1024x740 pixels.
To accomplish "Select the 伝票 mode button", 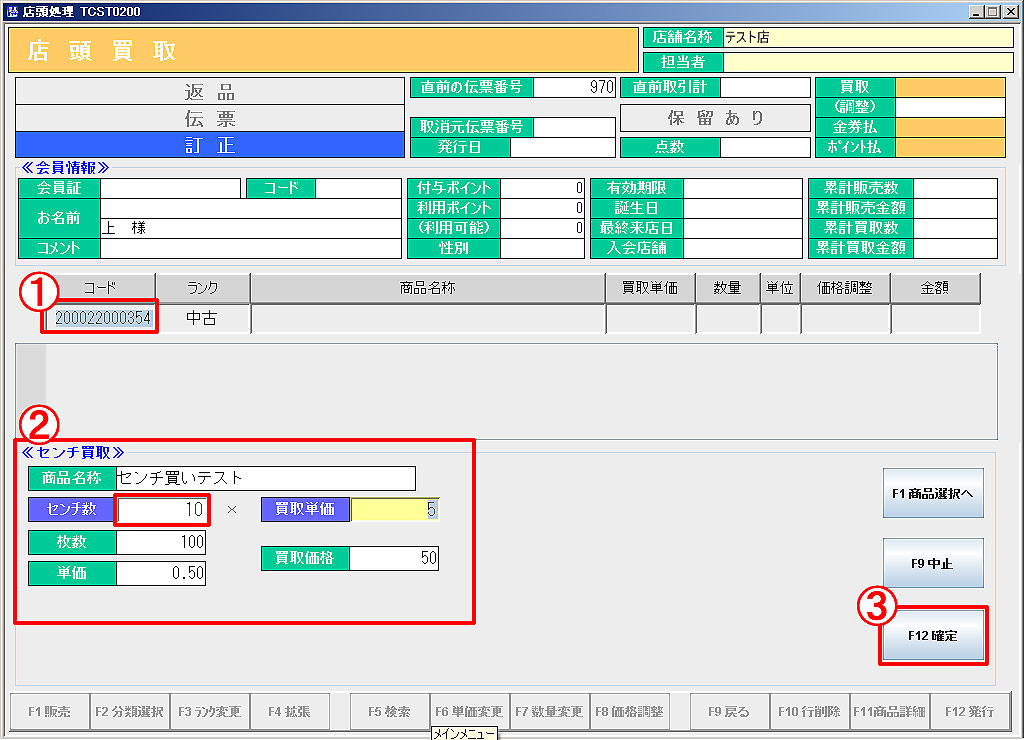I will pos(210,118).
